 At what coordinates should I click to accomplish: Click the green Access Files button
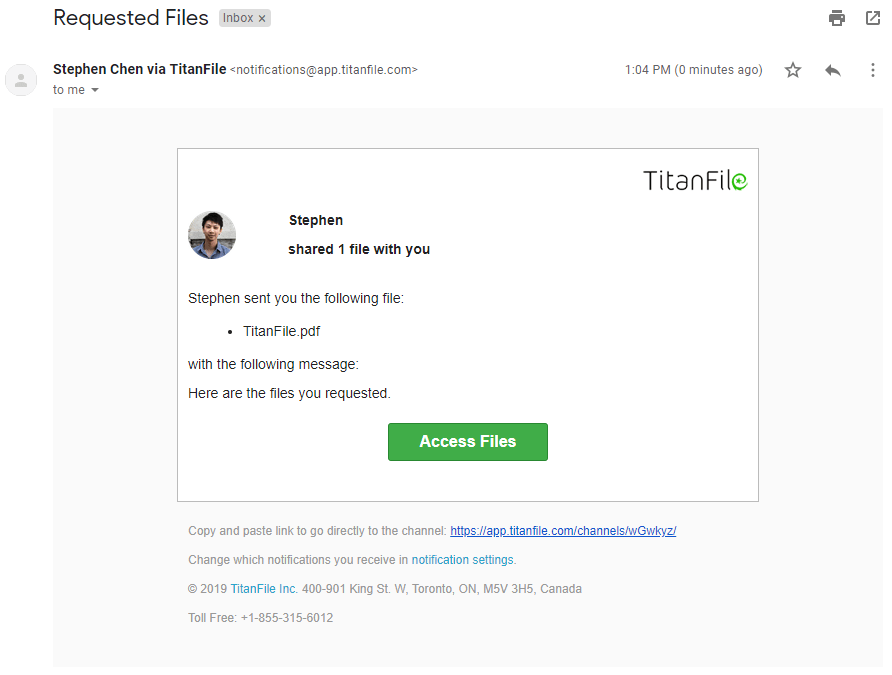coord(468,442)
